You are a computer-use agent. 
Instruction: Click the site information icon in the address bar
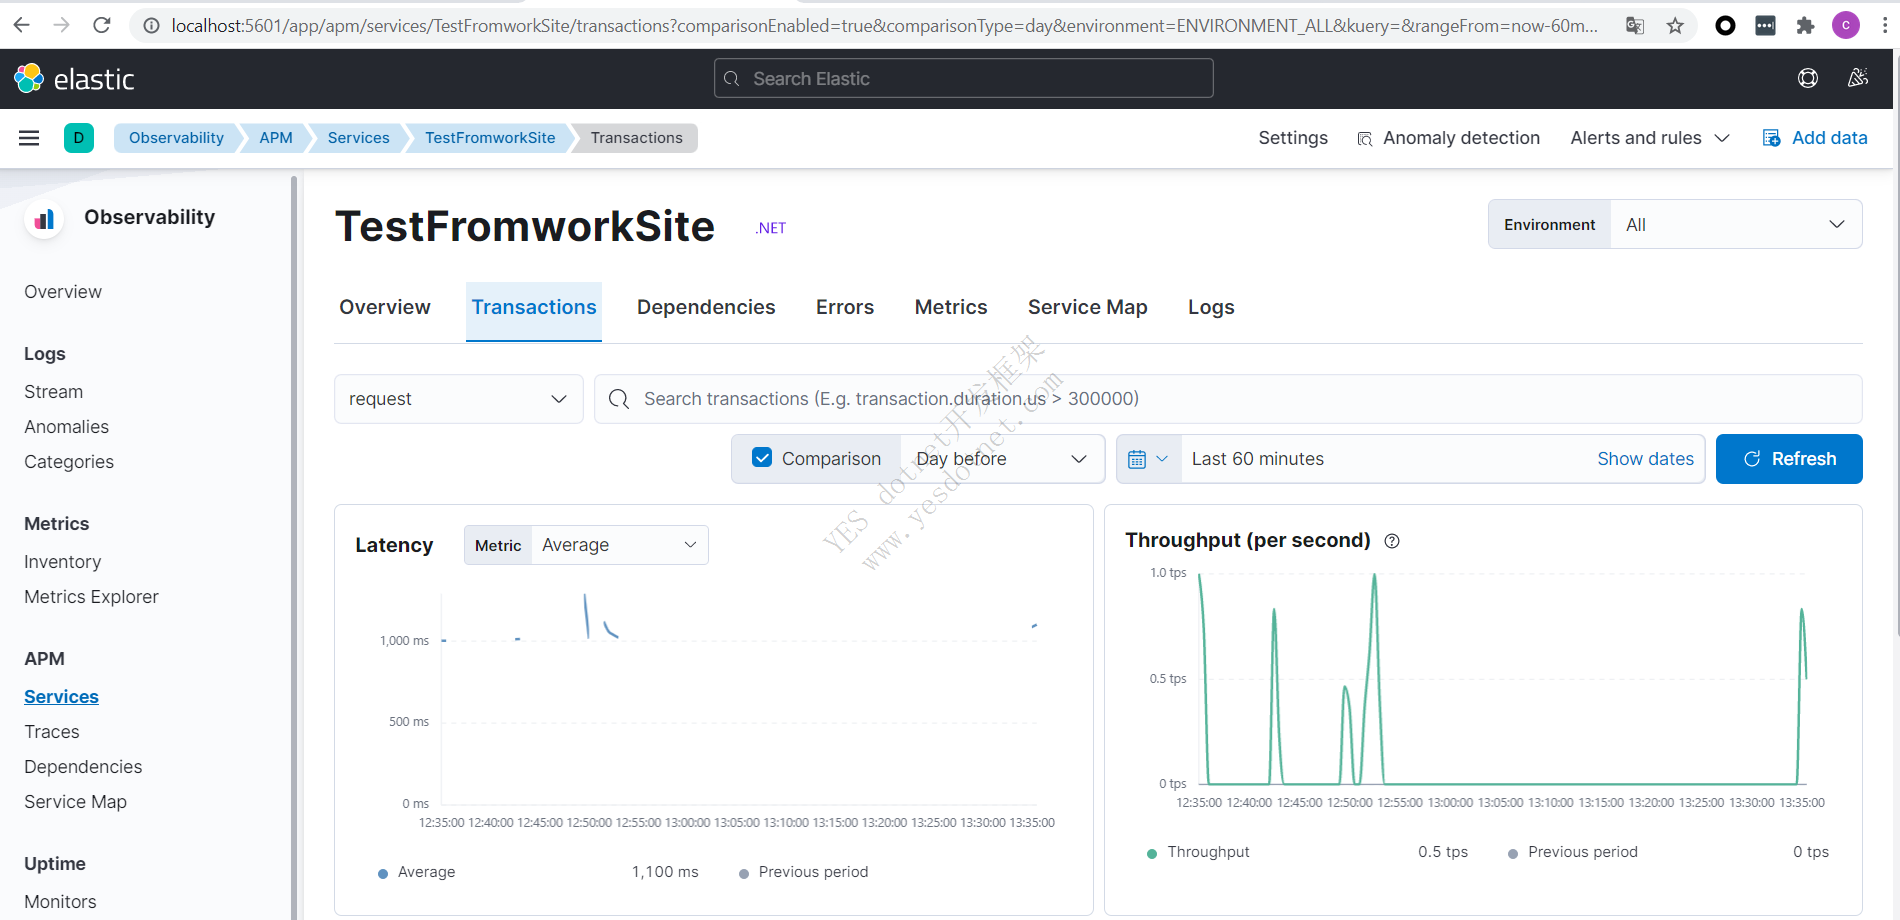[151, 26]
